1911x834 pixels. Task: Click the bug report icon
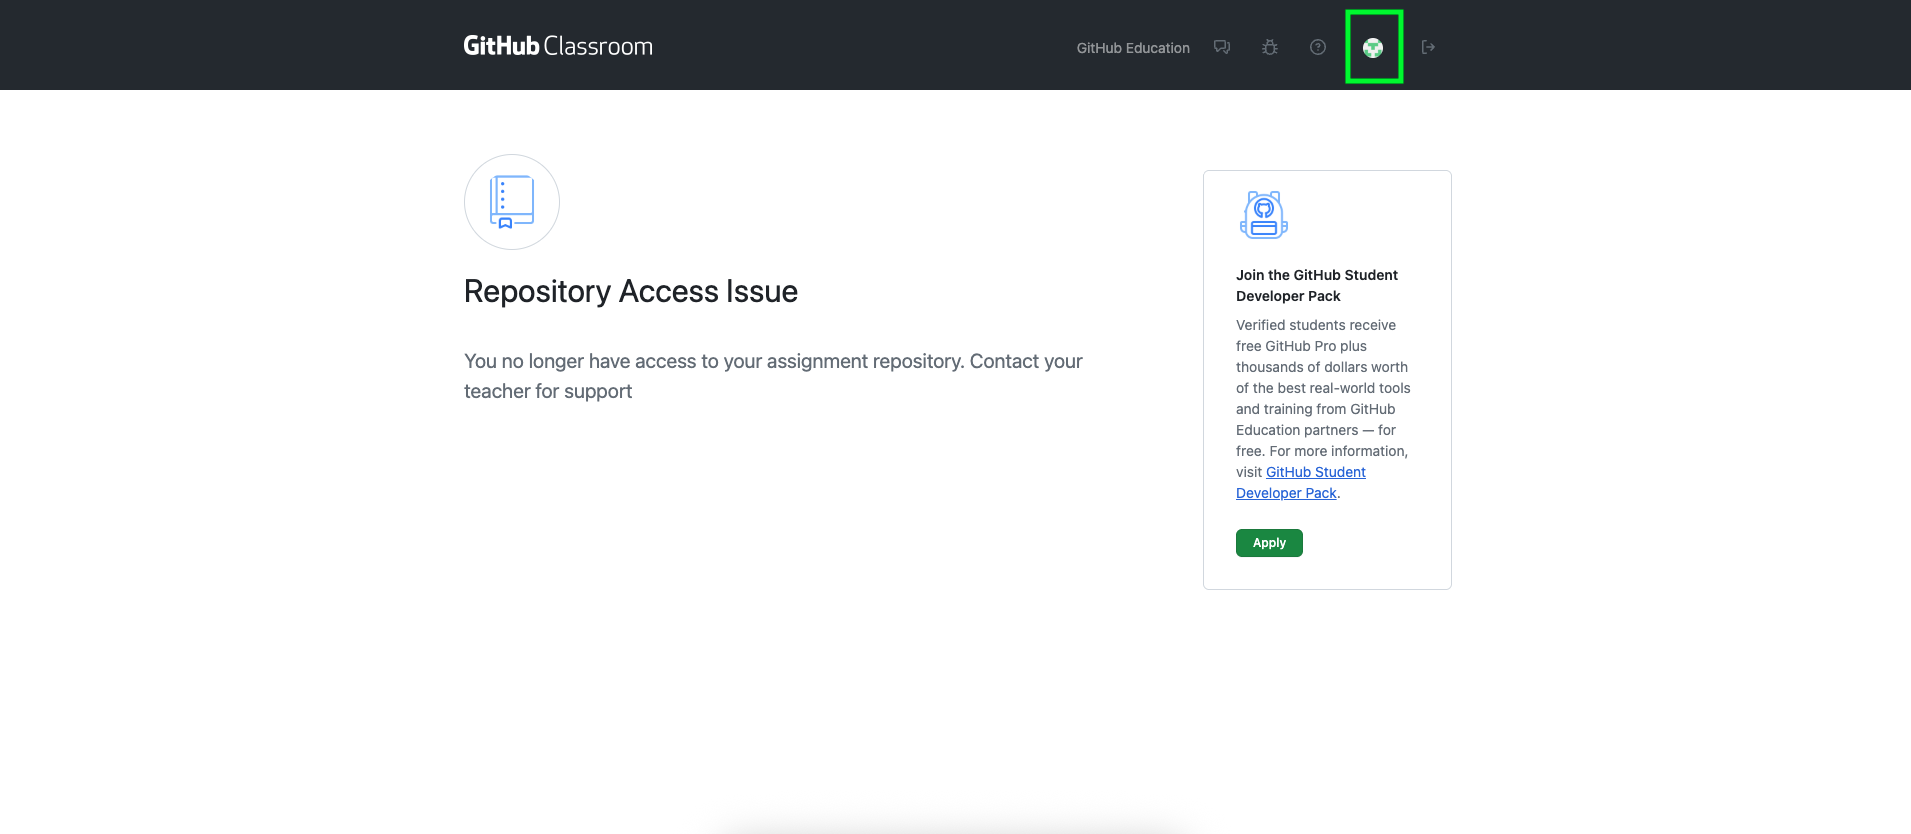click(x=1269, y=47)
